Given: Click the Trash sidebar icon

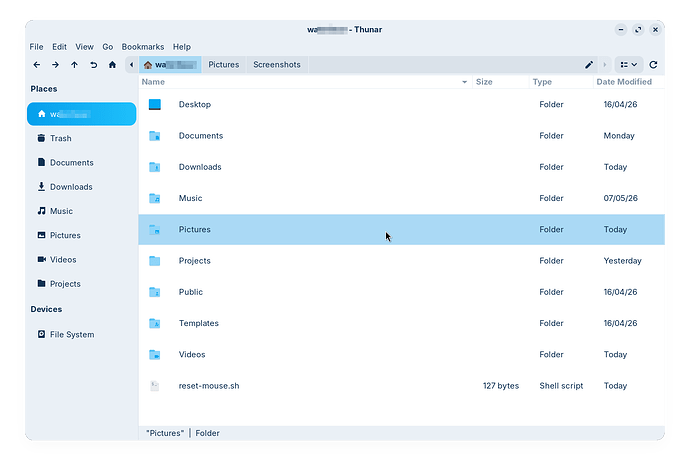Looking at the screenshot, I should (41, 138).
